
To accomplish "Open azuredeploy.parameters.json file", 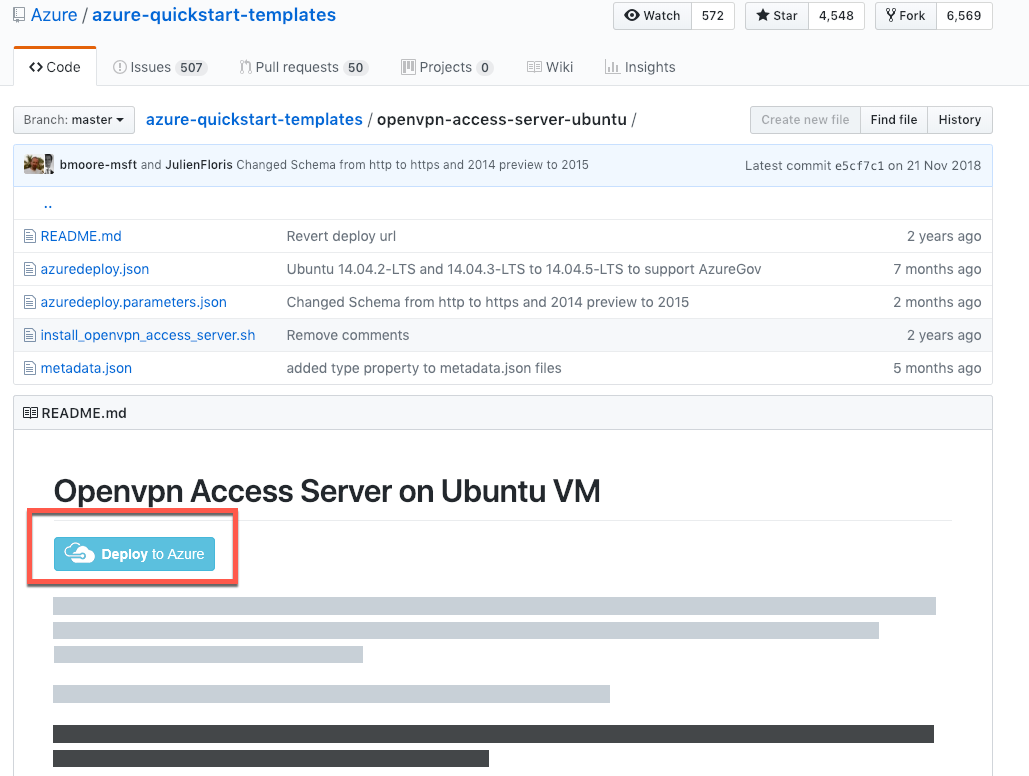I will point(133,302).
